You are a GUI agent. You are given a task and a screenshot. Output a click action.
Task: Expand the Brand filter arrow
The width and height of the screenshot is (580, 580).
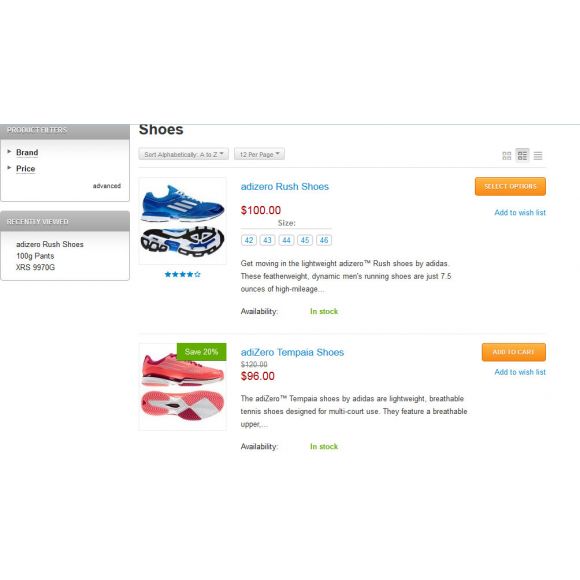click(x=9, y=151)
